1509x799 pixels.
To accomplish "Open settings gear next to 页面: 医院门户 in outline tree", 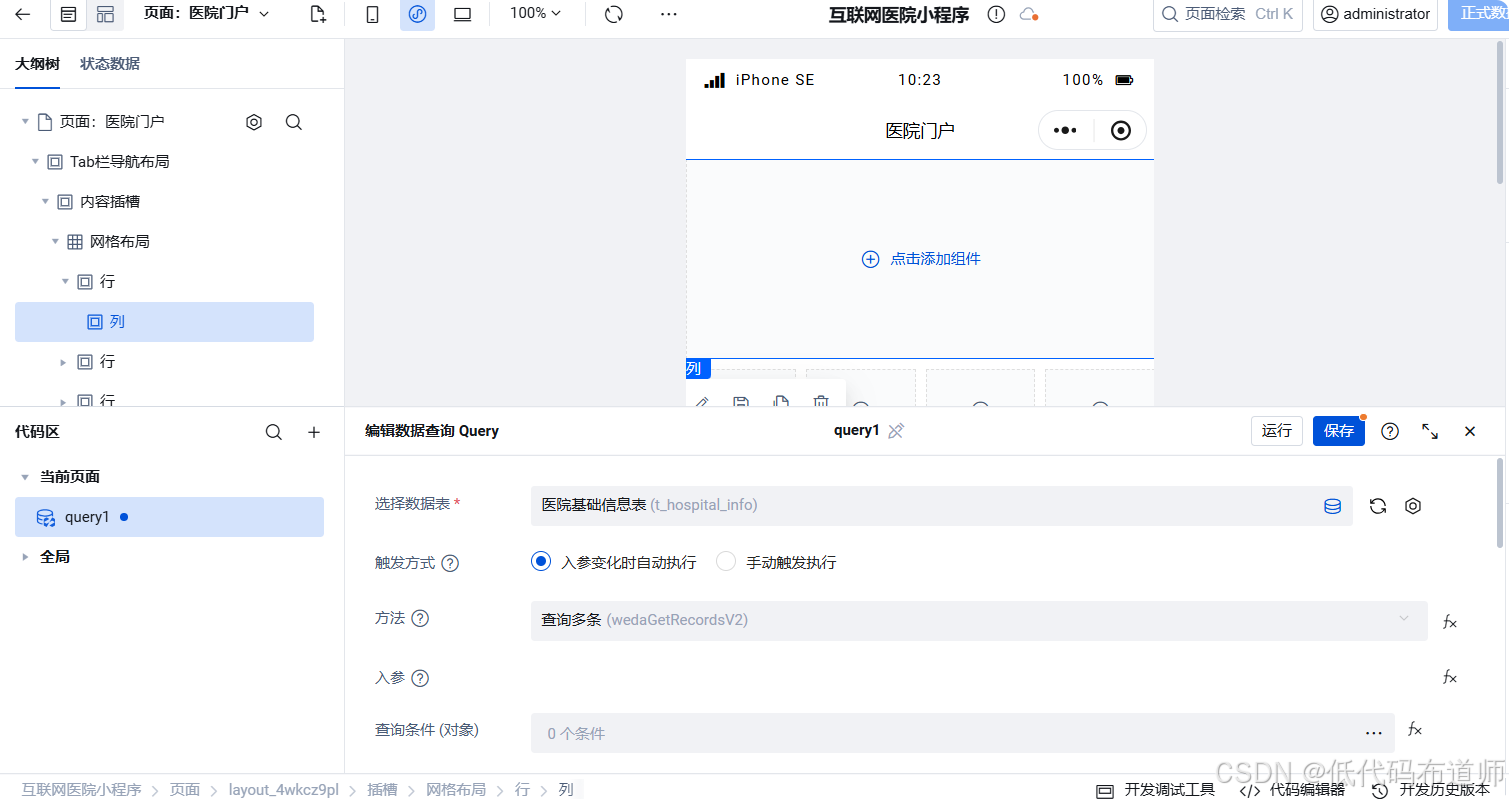I will [x=253, y=121].
